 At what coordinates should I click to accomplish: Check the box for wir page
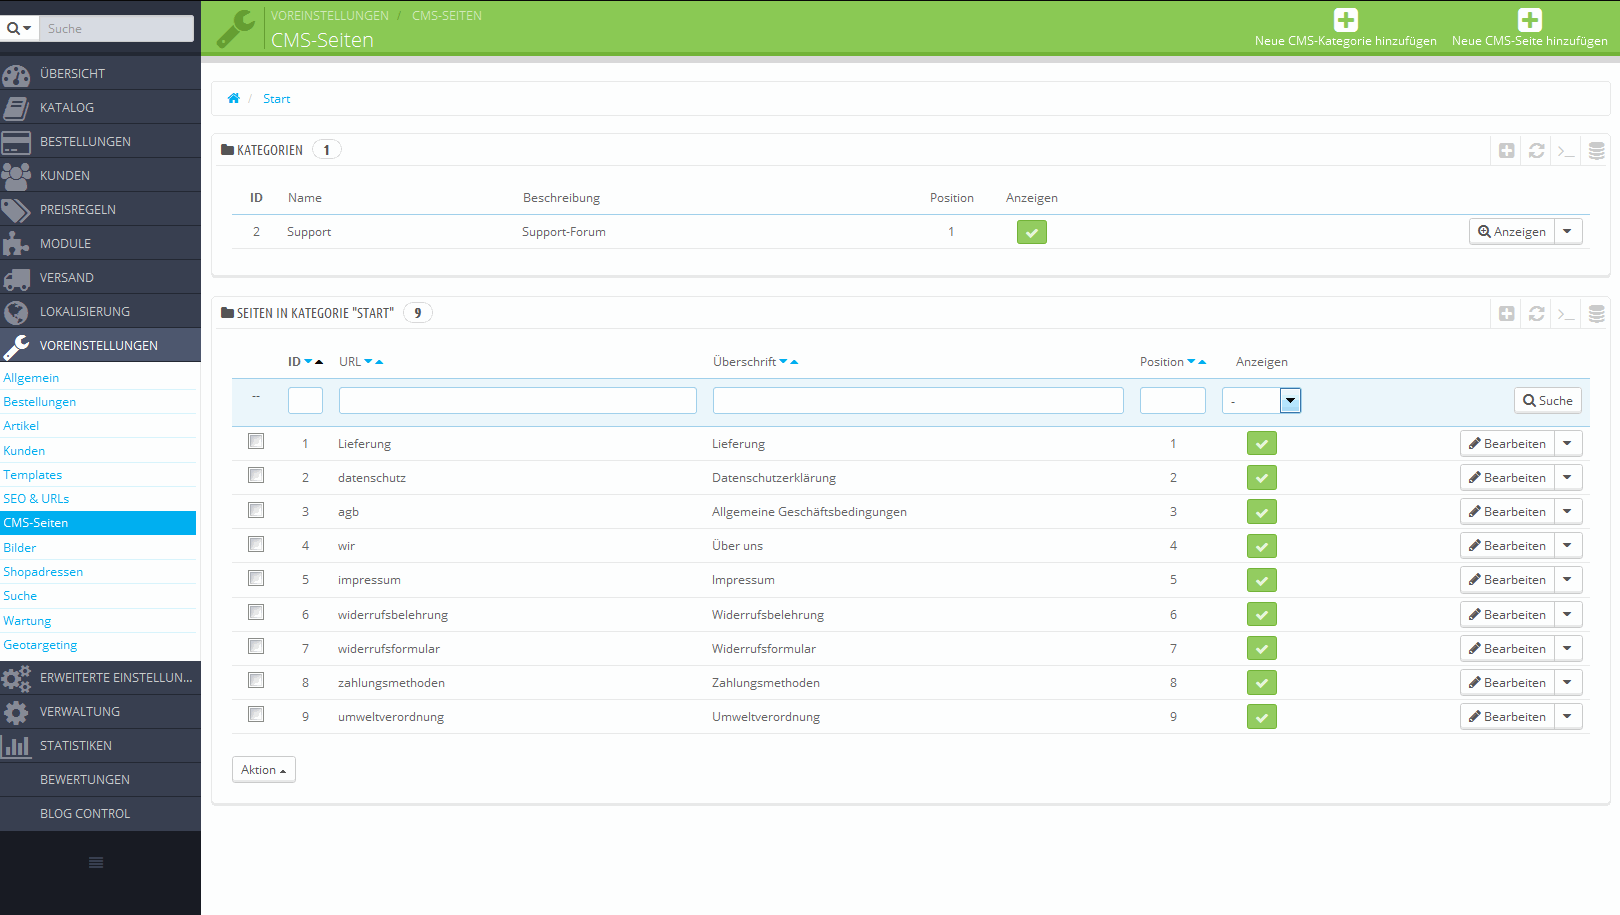point(256,544)
